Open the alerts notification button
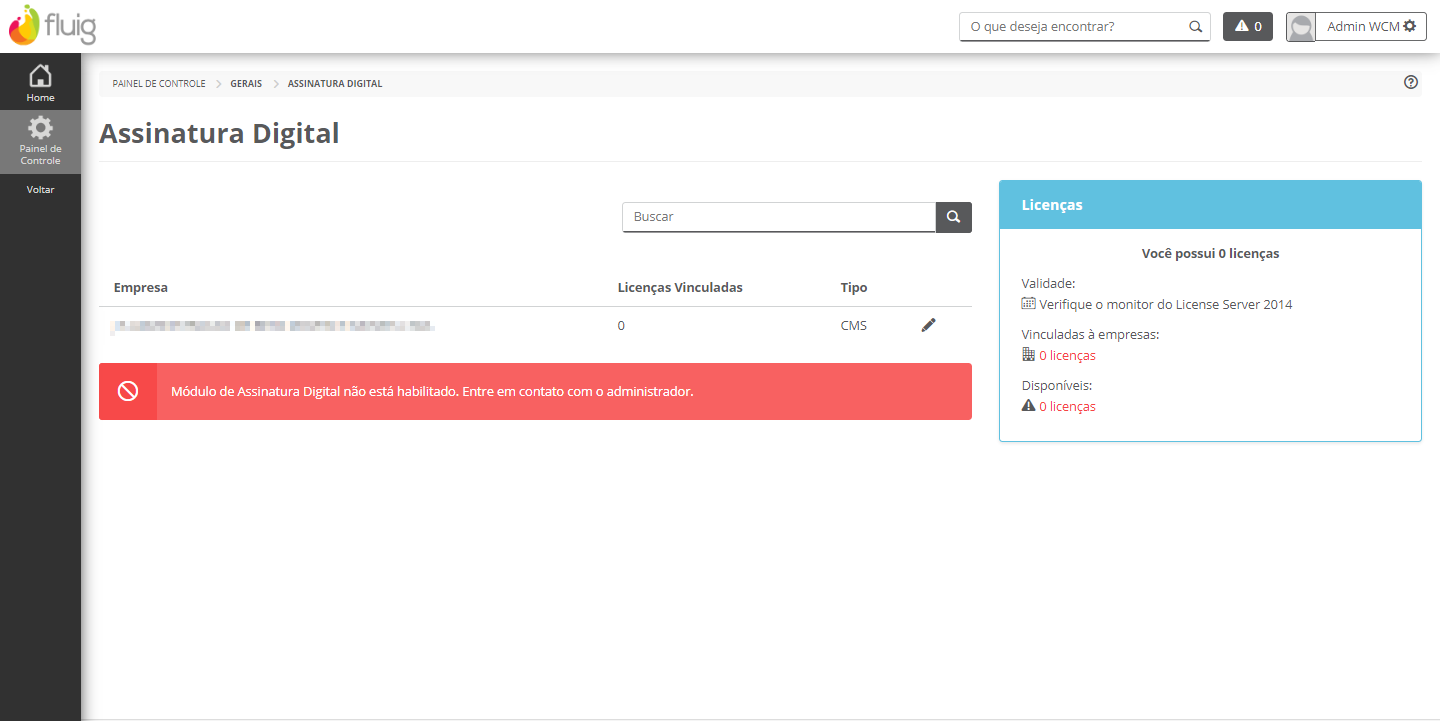The height and width of the screenshot is (721, 1440). [1248, 27]
